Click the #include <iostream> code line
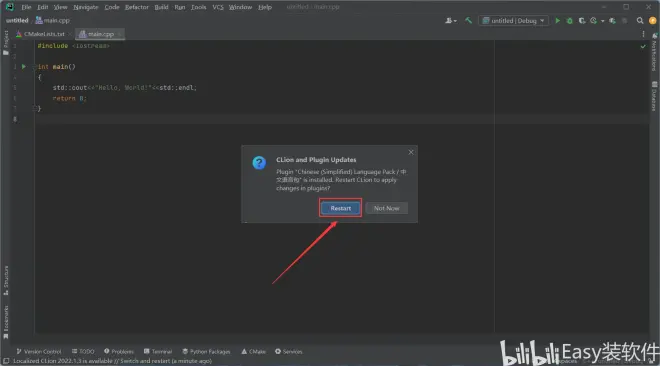The width and height of the screenshot is (660, 366). 74,45
